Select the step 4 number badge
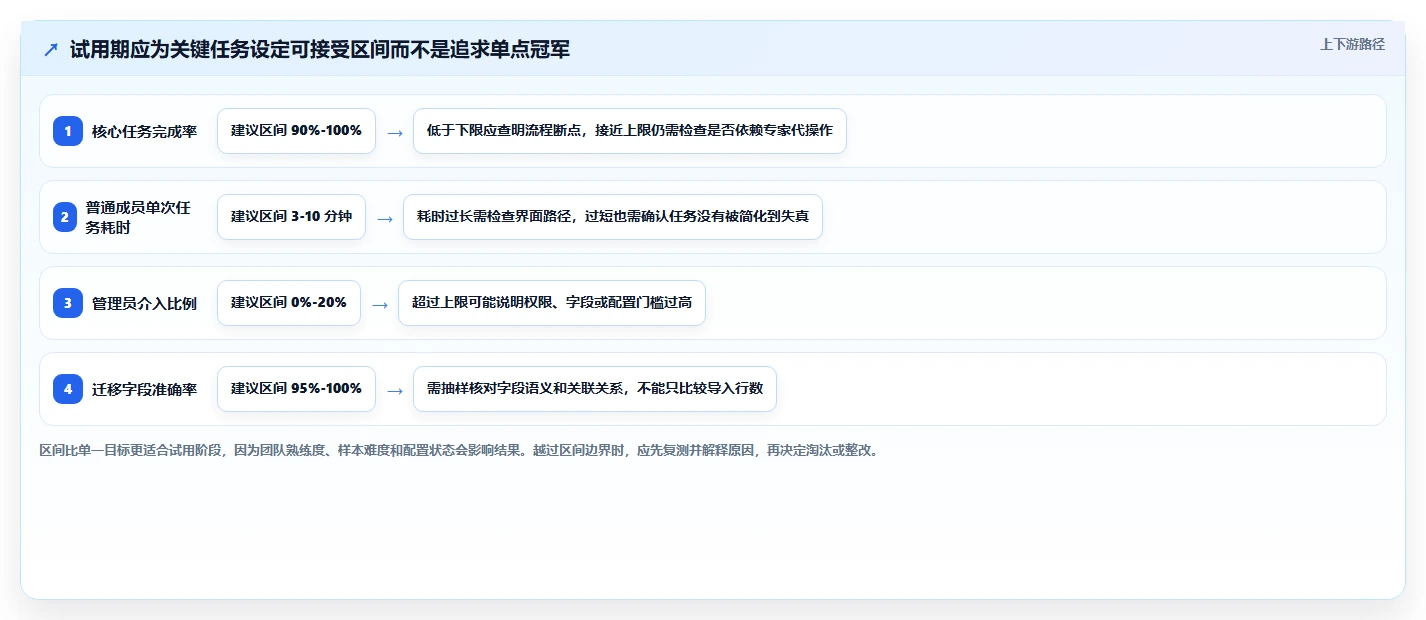The image size is (1426, 620). tap(68, 389)
